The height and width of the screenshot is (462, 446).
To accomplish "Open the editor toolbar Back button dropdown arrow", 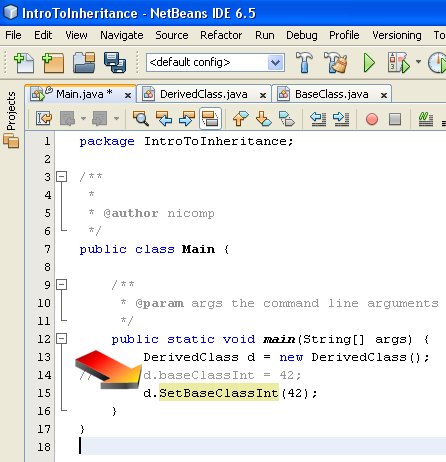I will (x=83, y=118).
